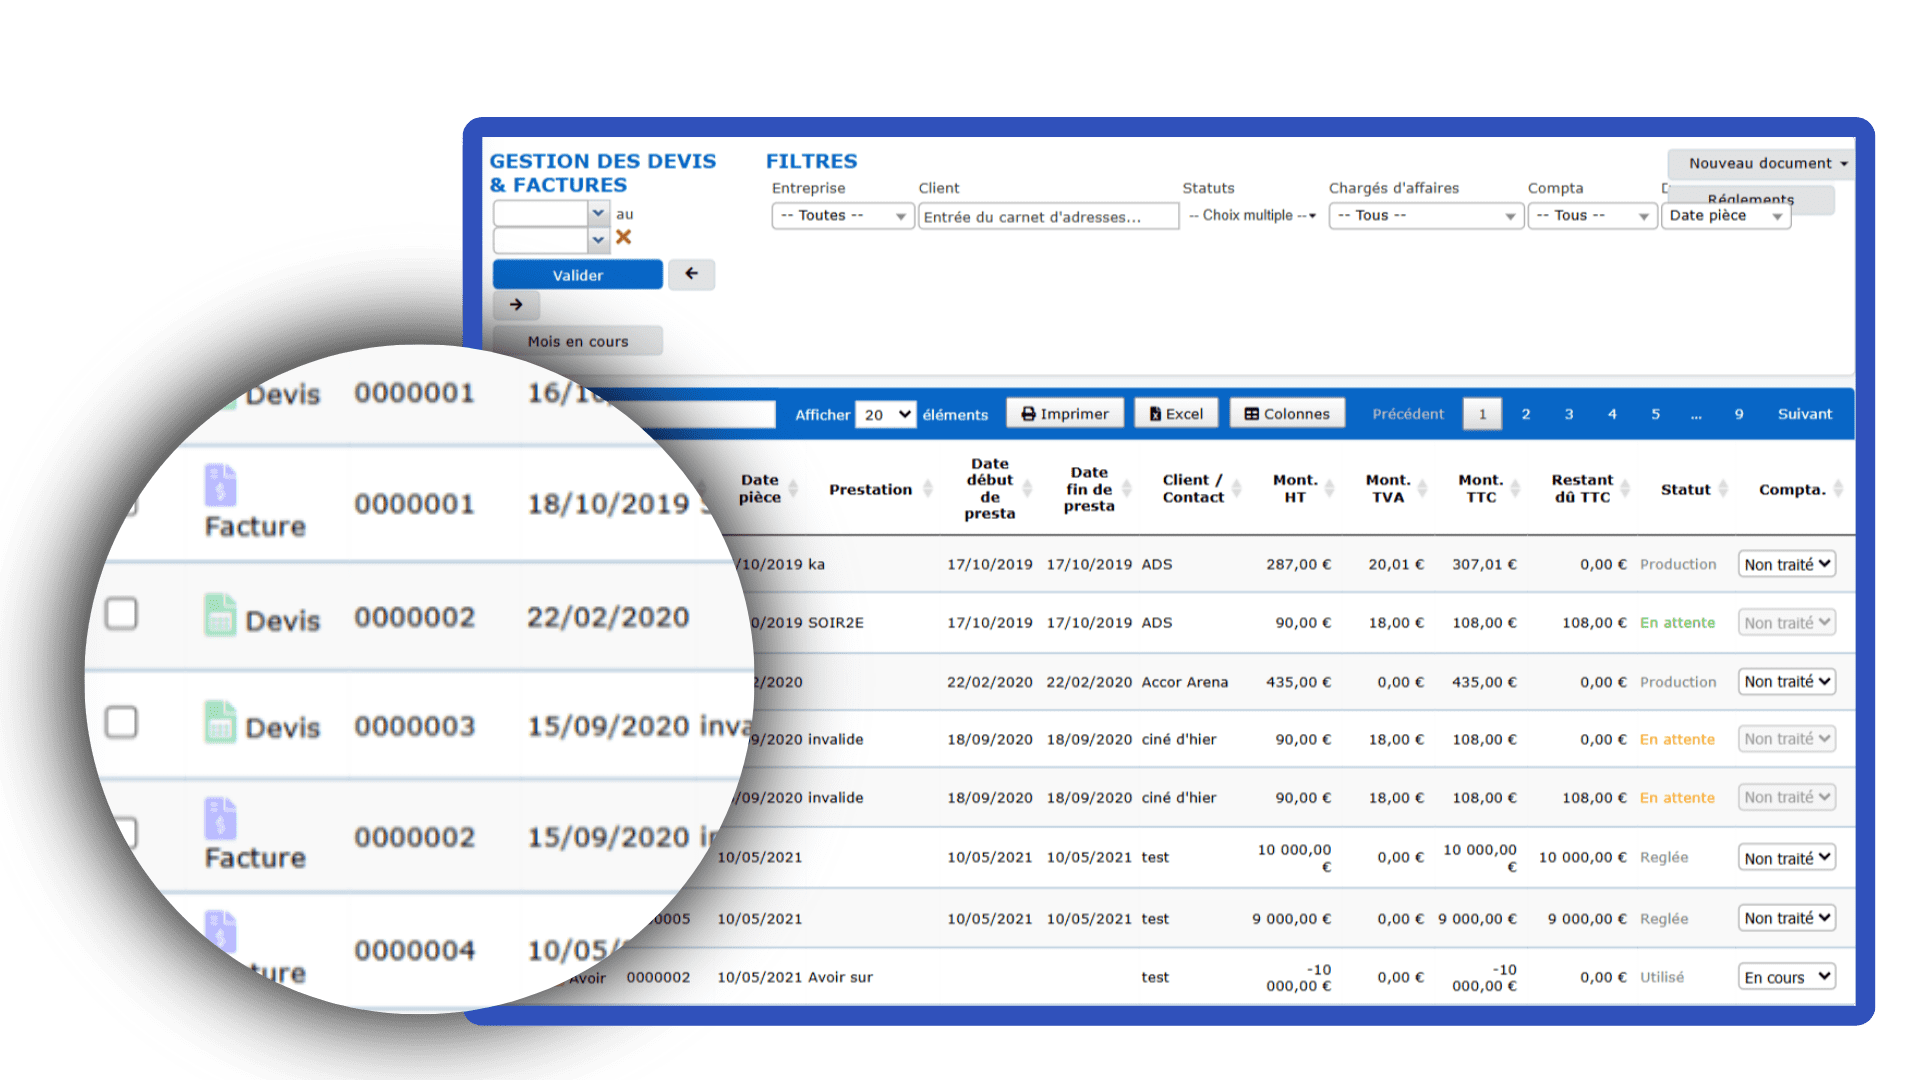
Task: Click the Excel export button
Action: pyautogui.click(x=1176, y=414)
